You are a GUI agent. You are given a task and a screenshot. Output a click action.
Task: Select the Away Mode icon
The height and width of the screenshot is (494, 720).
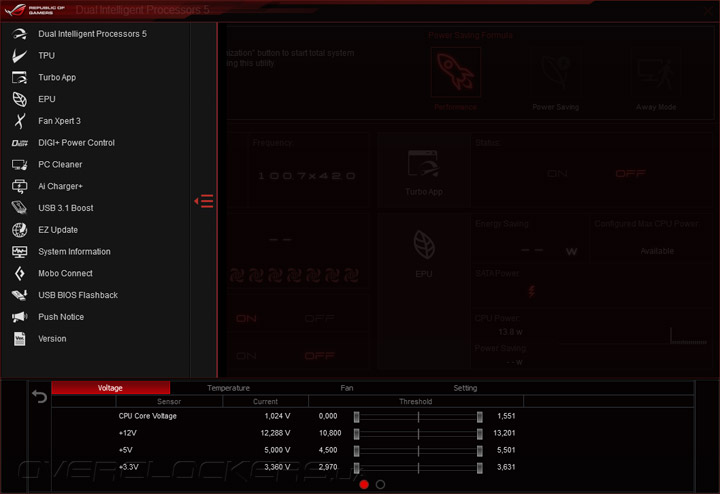(x=656, y=72)
